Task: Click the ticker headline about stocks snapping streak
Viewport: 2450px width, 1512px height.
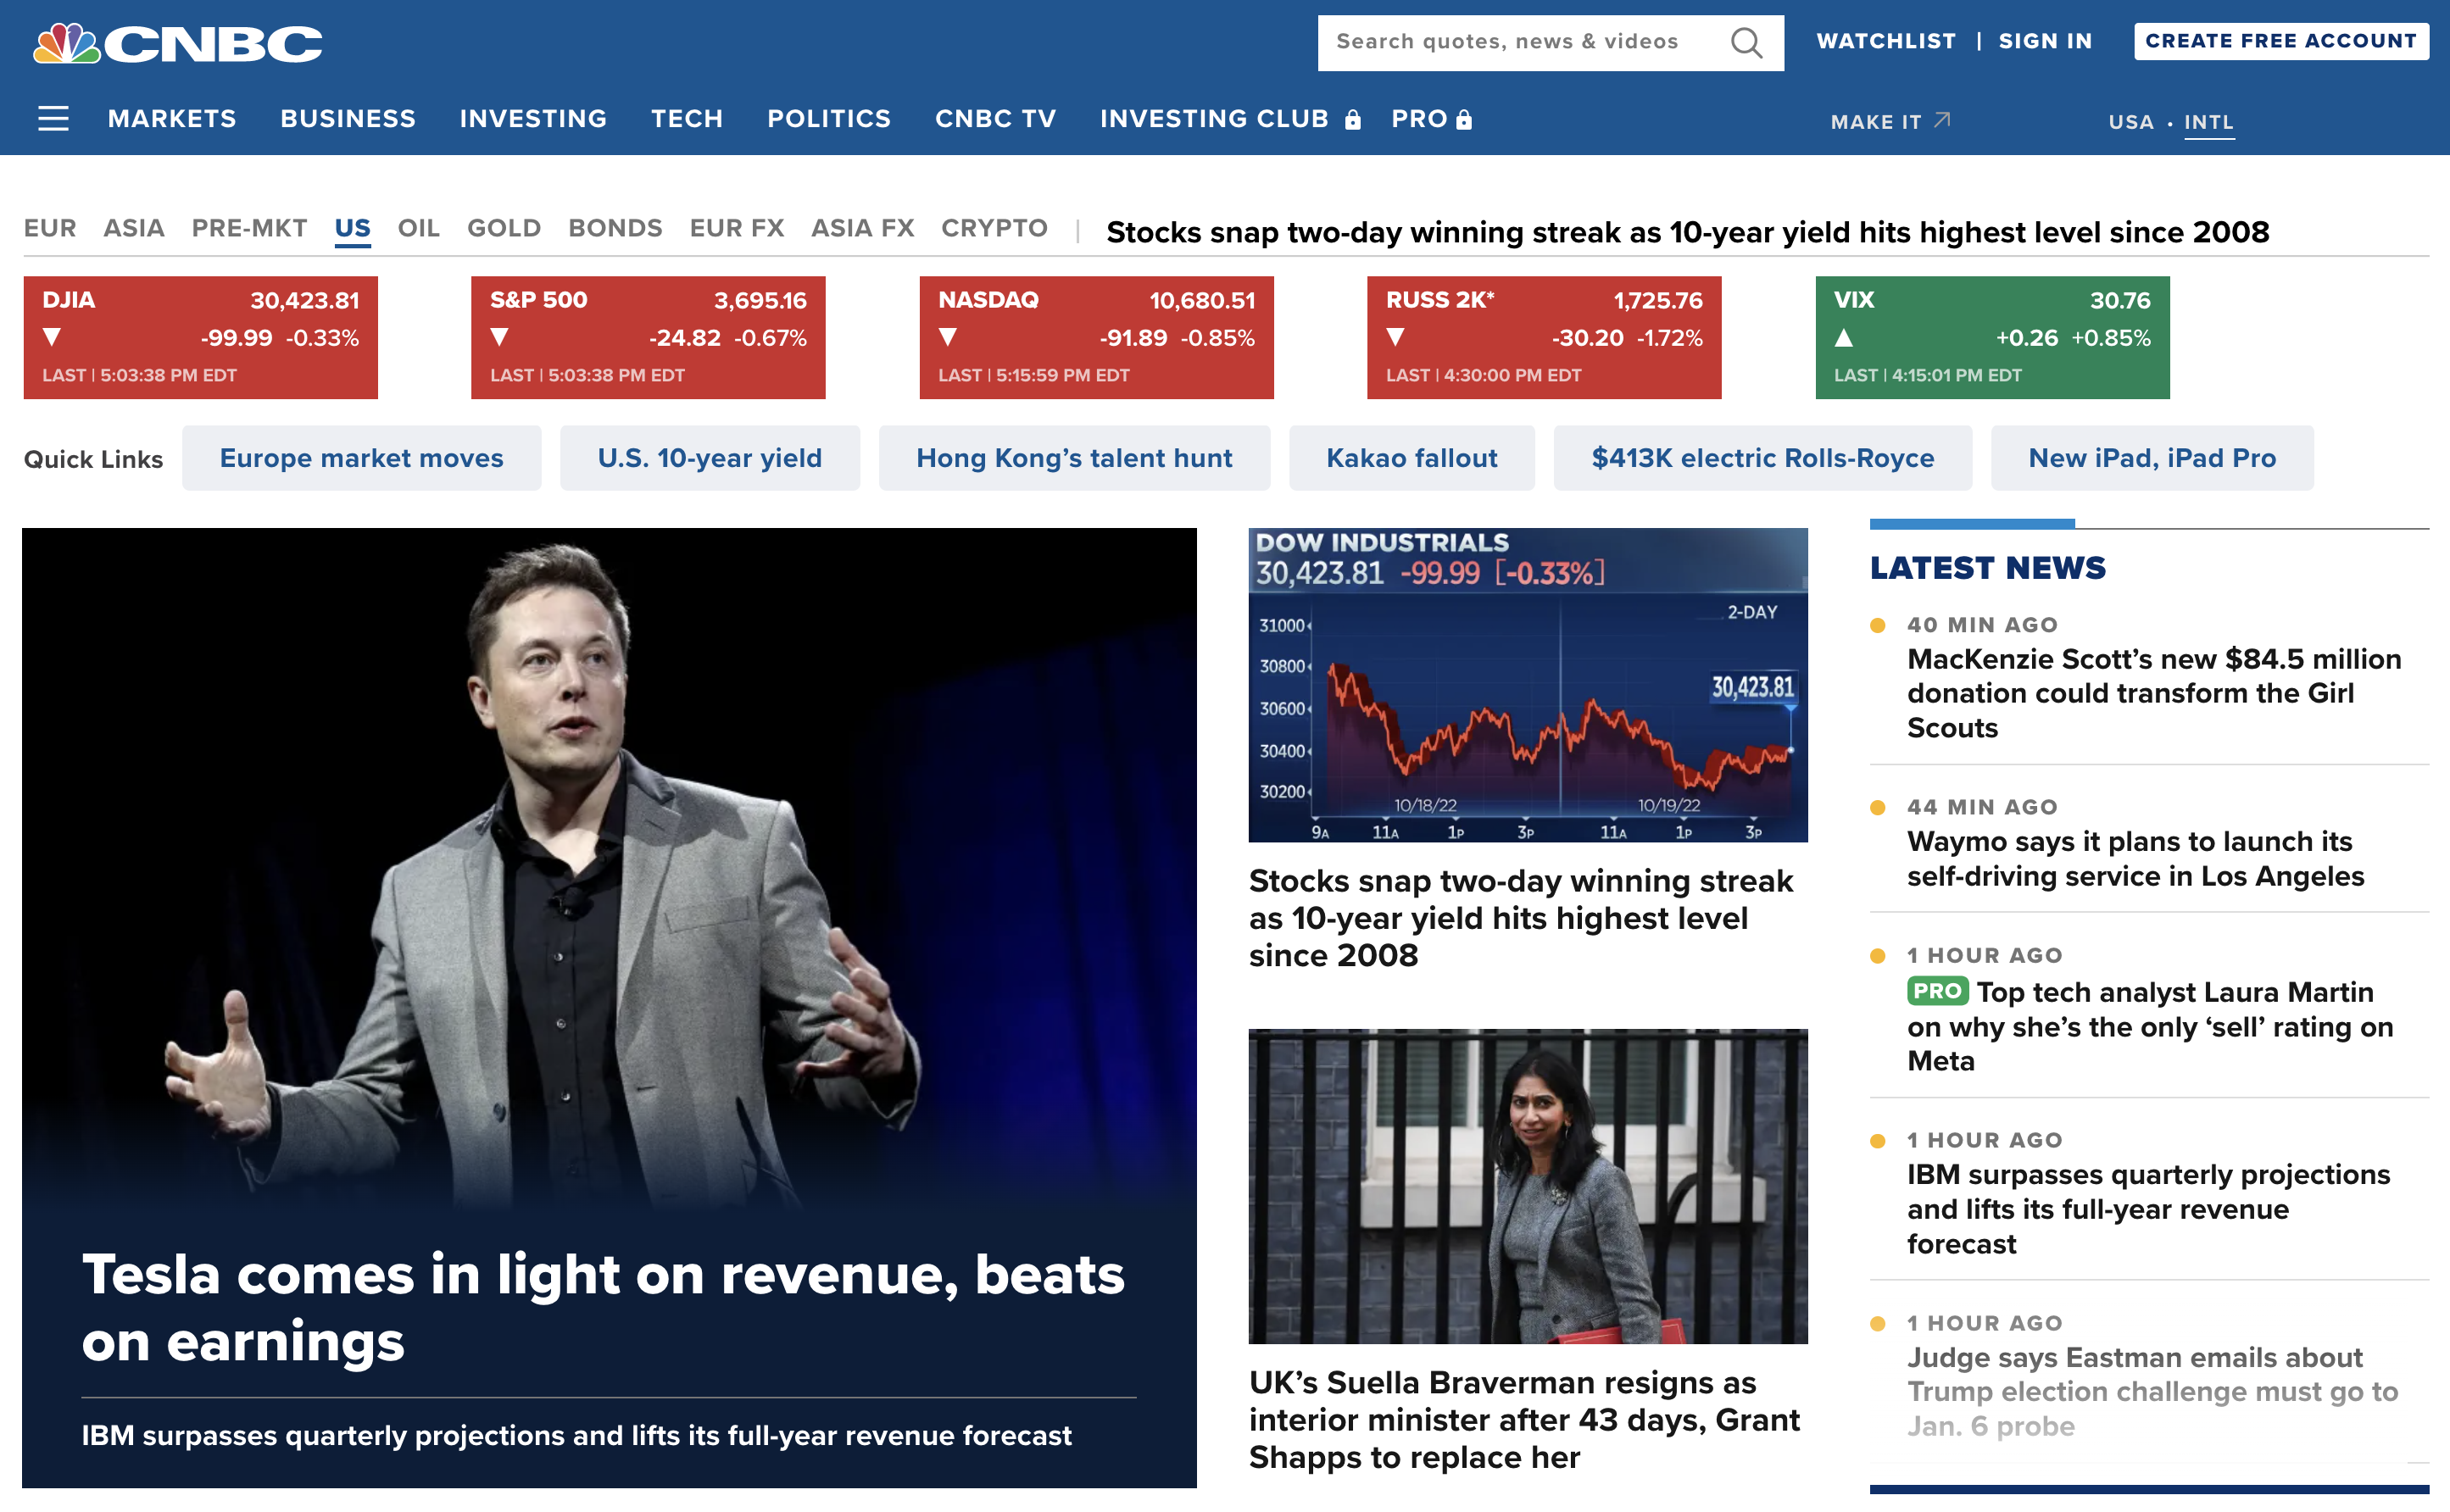Action: tap(1687, 232)
